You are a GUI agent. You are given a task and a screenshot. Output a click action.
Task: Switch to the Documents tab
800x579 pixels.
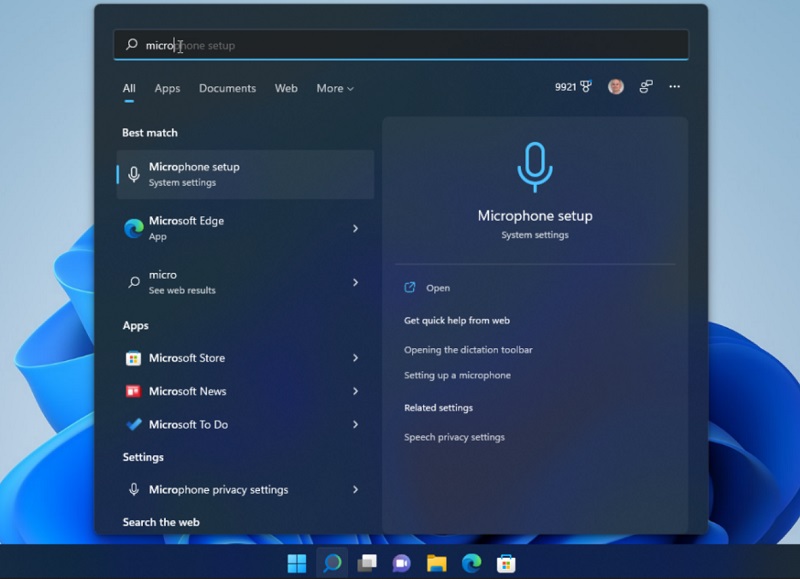[x=227, y=88]
